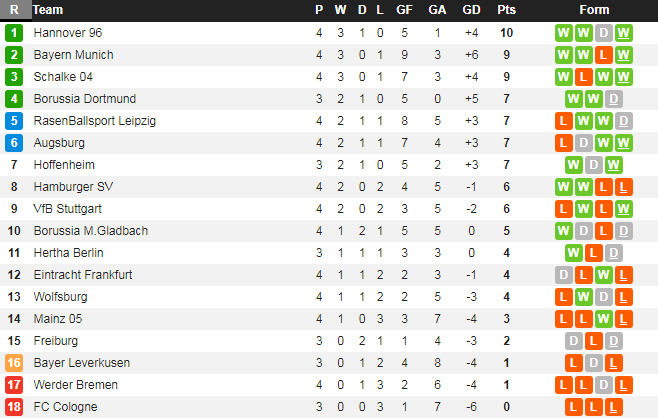This screenshot has width=658, height=418.
Task: Click the blue rank 5 badge
Action: tap(14, 121)
